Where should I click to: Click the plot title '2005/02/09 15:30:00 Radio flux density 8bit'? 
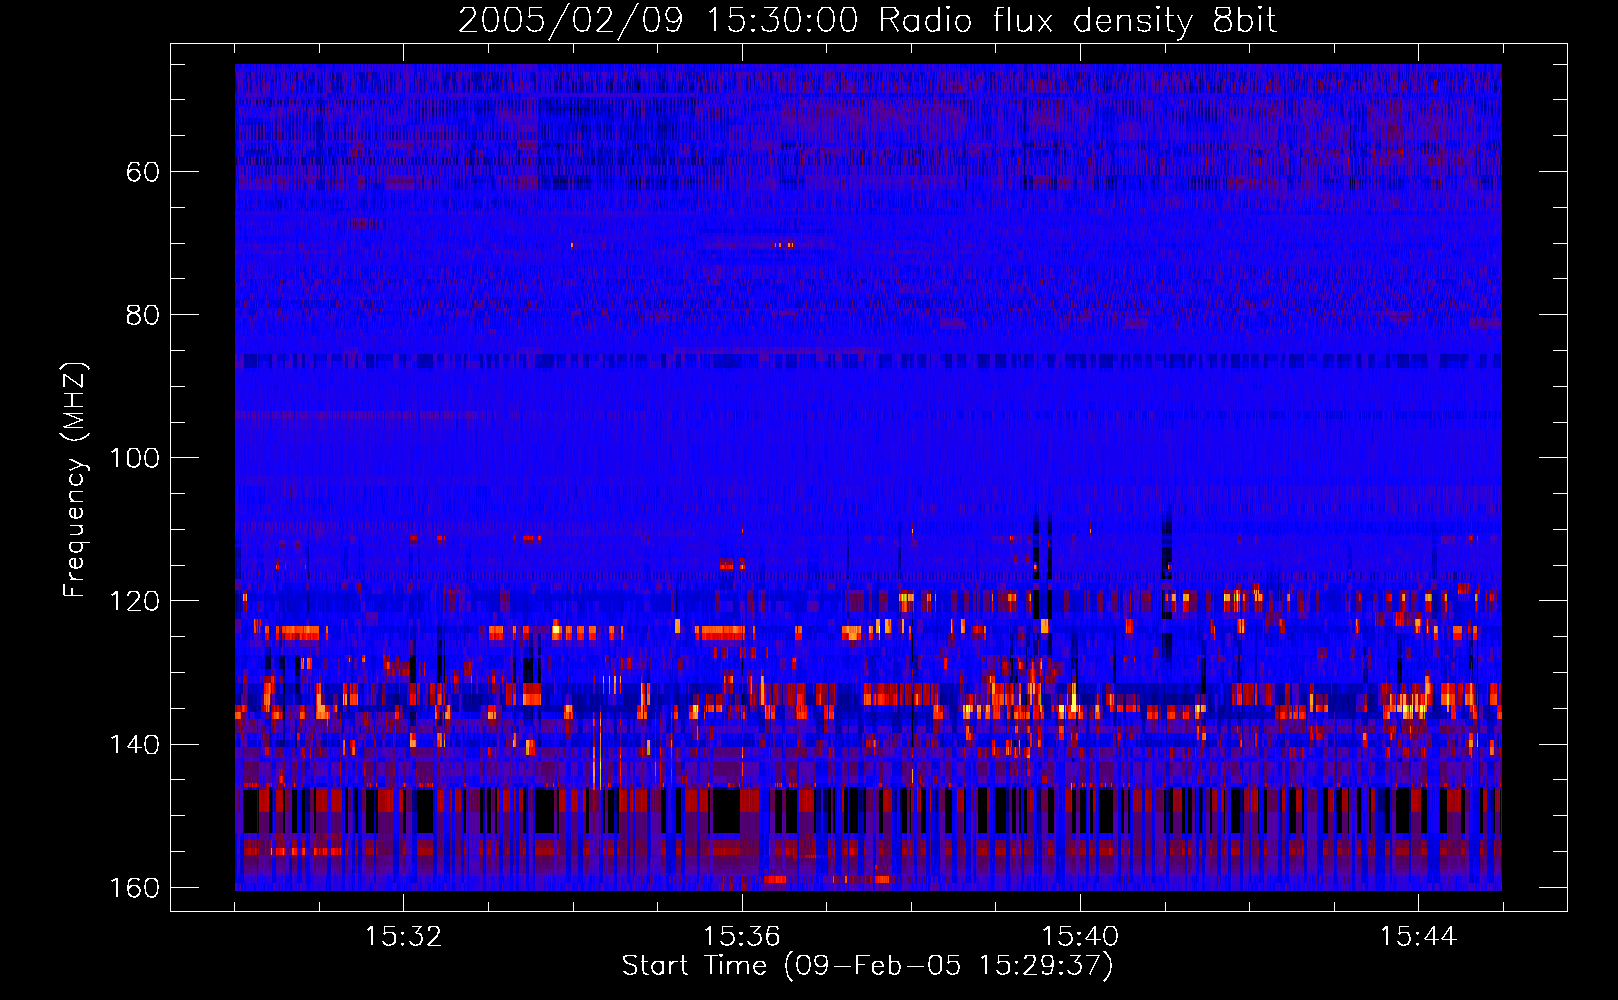point(867,21)
